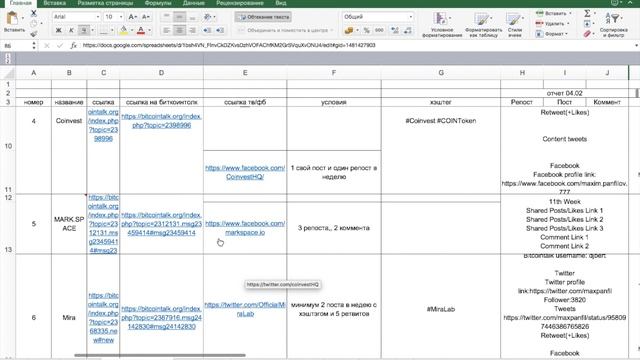Viewport: 640px width, 360px height.
Task: Open the facebook.com/markspace.io link
Action: coord(245,228)
